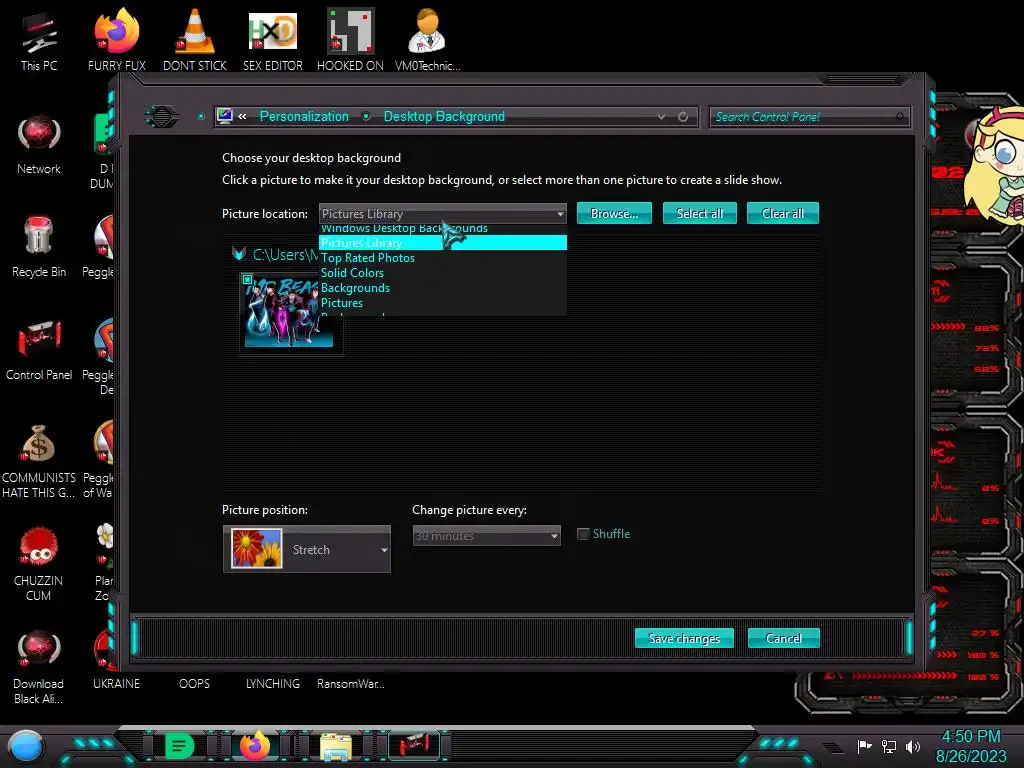The image size is (1024, 768).
Task: Choose Pictures Library in the list
Action: (x=442, y=243)
